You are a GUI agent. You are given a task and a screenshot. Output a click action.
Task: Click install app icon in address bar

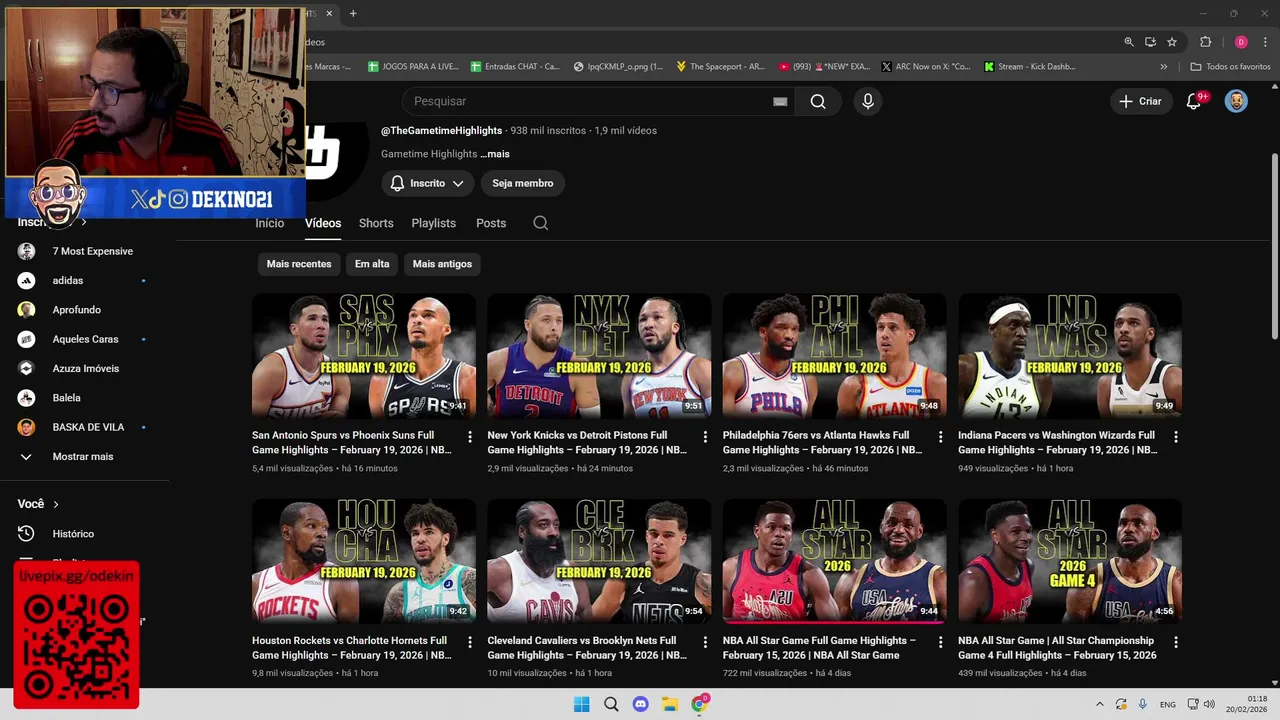(x=1150, y=42)
